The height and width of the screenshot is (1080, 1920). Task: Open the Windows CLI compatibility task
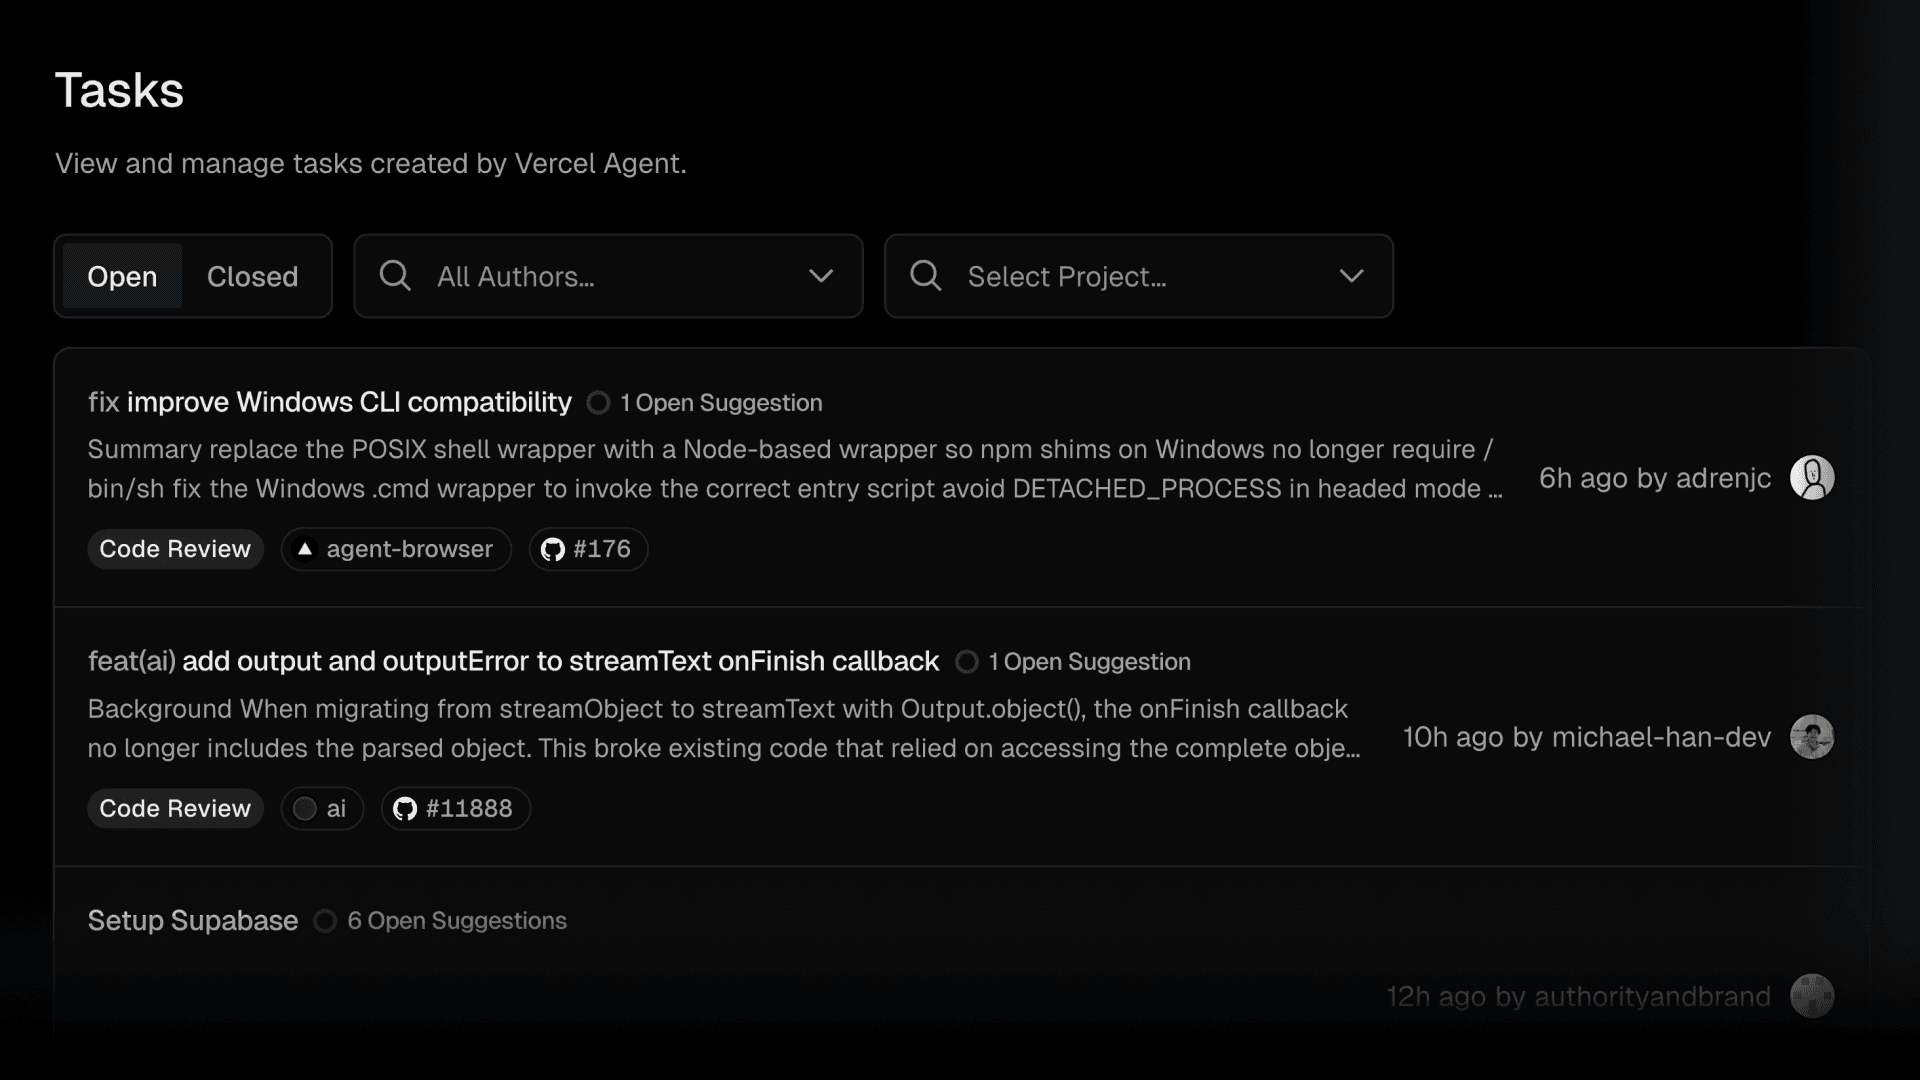pyautogui.click(x=329, y=402)
